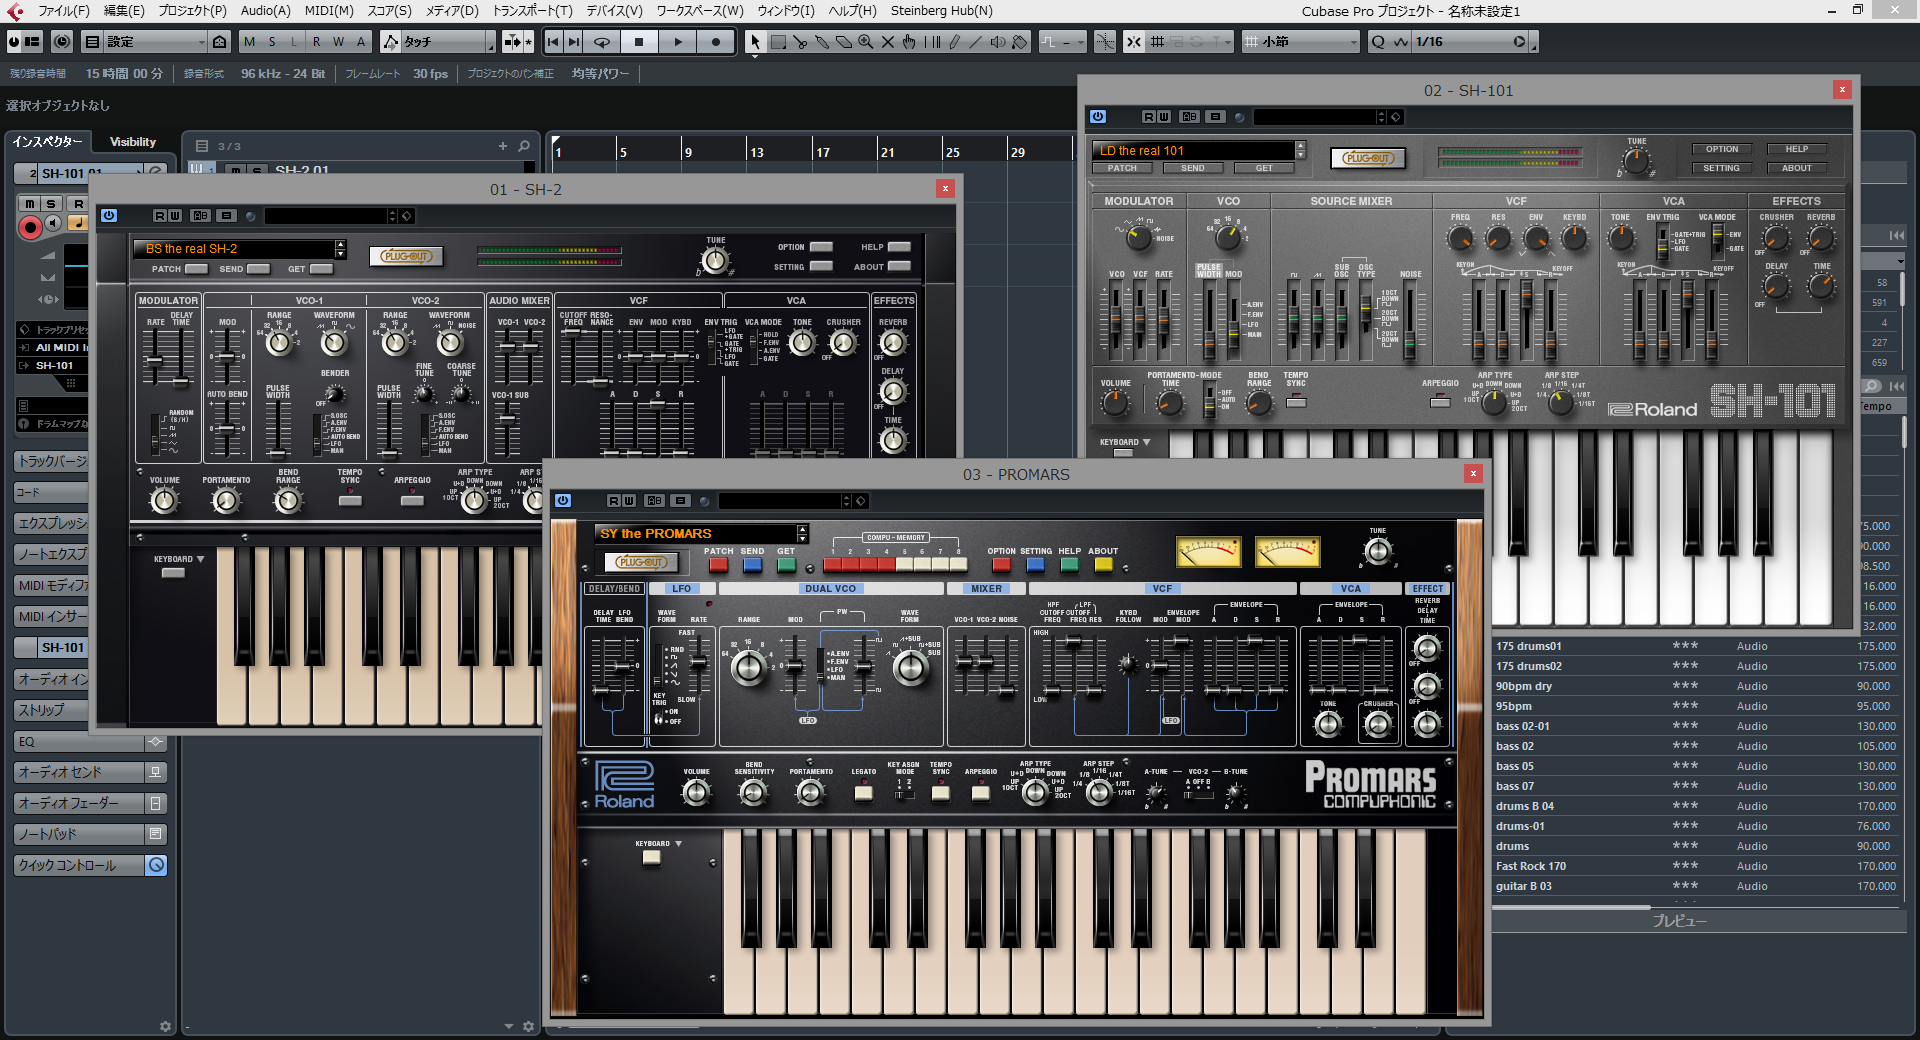The image size is (1920, 1040).
Task: Click PLUG-OUT button in PROMARS window
Action: pyautogui.click(x=642, y=562)
